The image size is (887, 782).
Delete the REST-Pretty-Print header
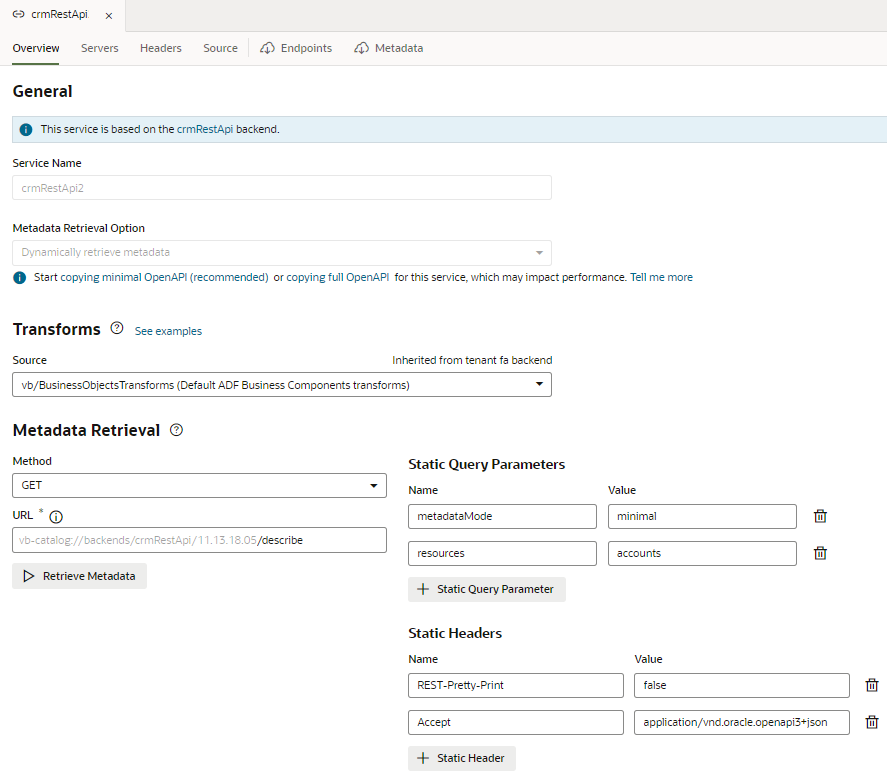(872, 685)
